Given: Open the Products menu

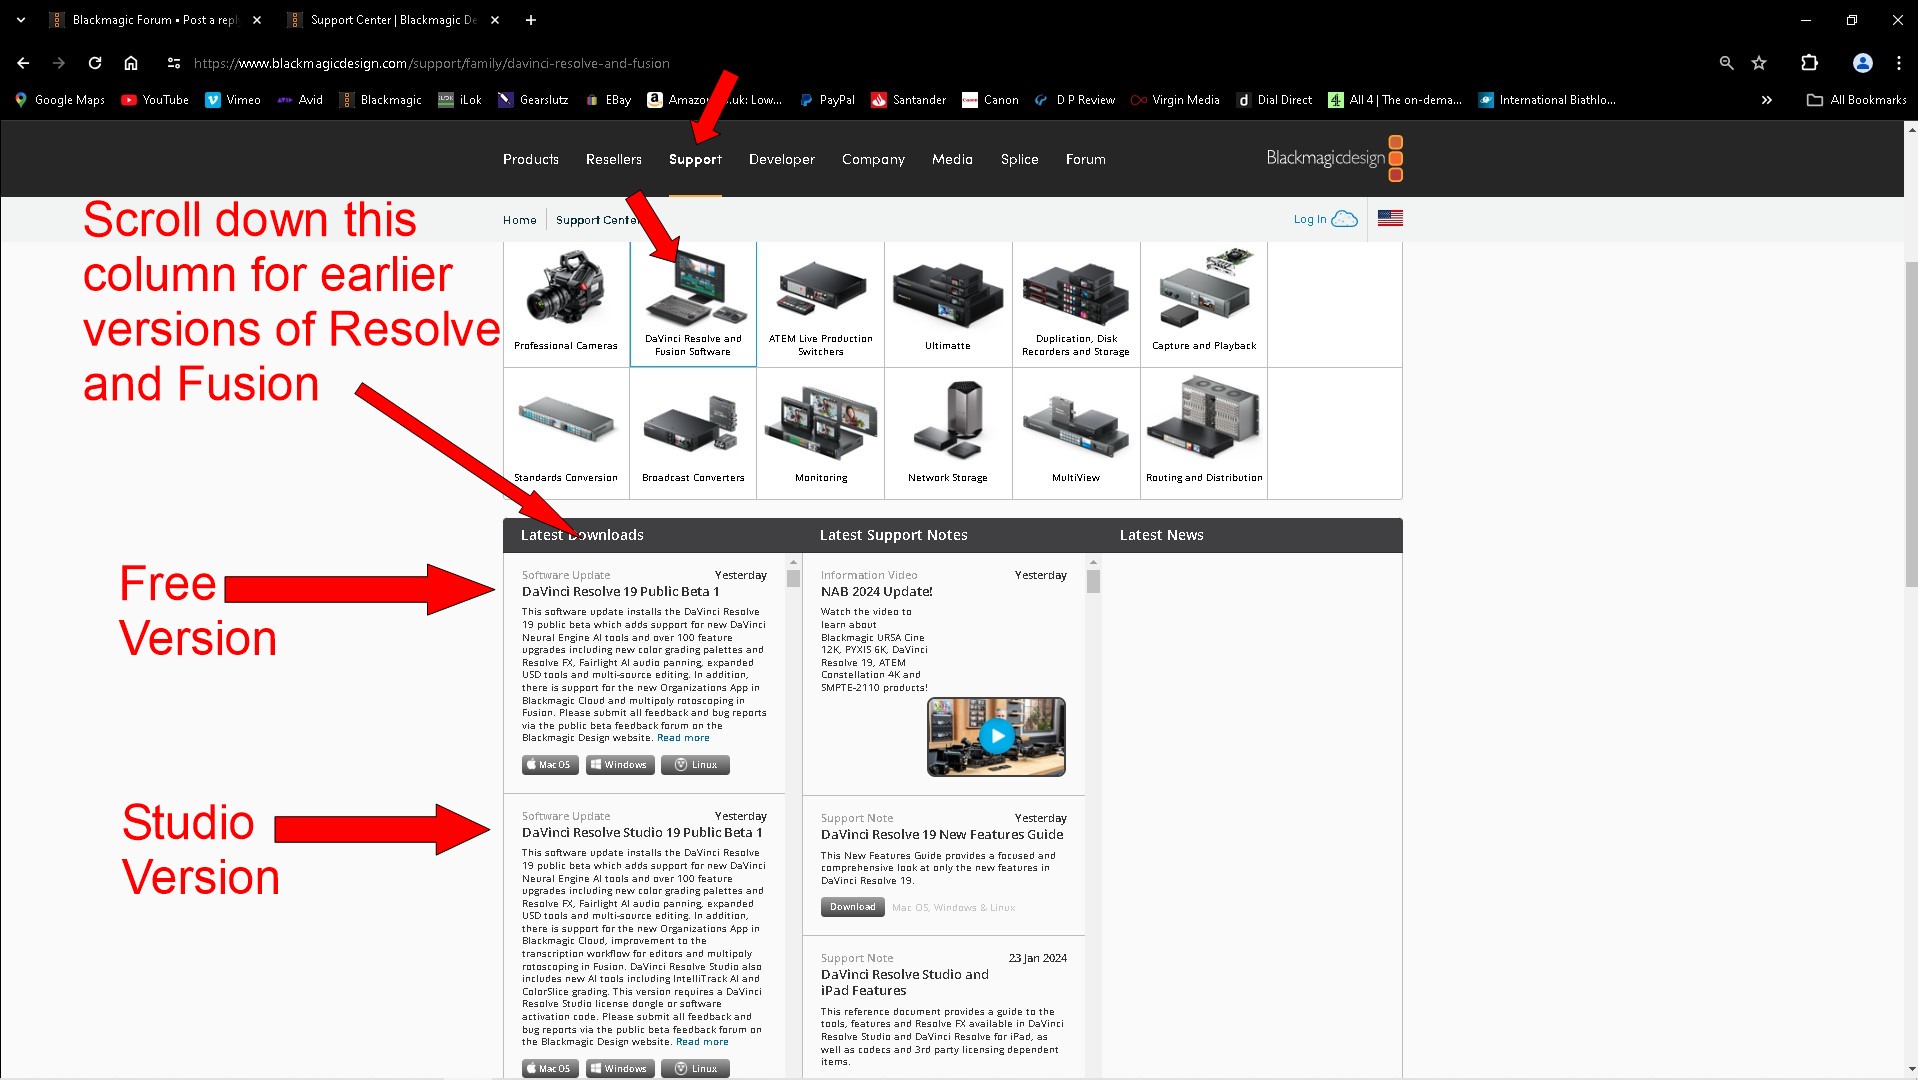Looking at the screenshot, I should [x=531, y=159].
